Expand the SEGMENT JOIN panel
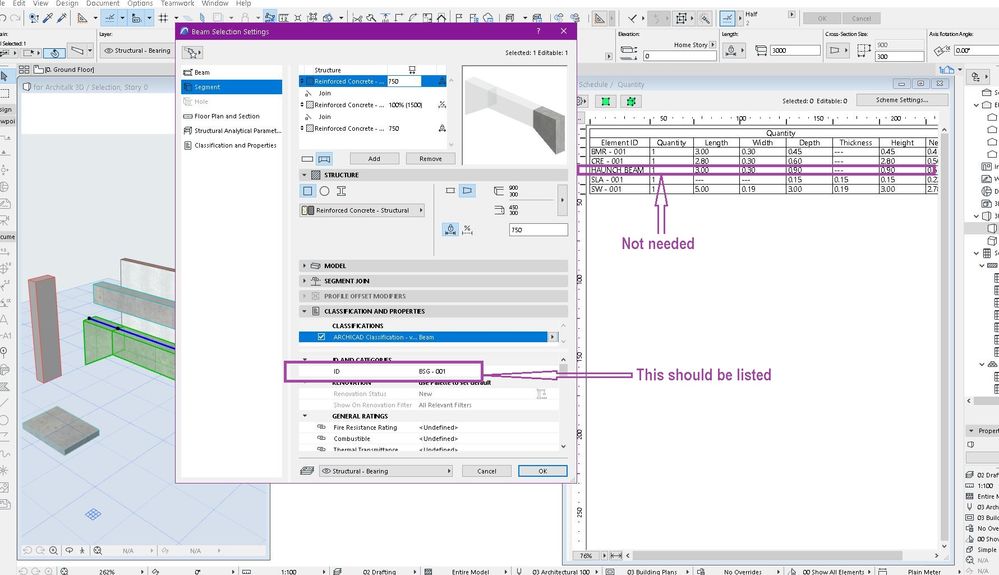Image resolution: width=999 pixels, height=575 pixels. click(305, 281)
